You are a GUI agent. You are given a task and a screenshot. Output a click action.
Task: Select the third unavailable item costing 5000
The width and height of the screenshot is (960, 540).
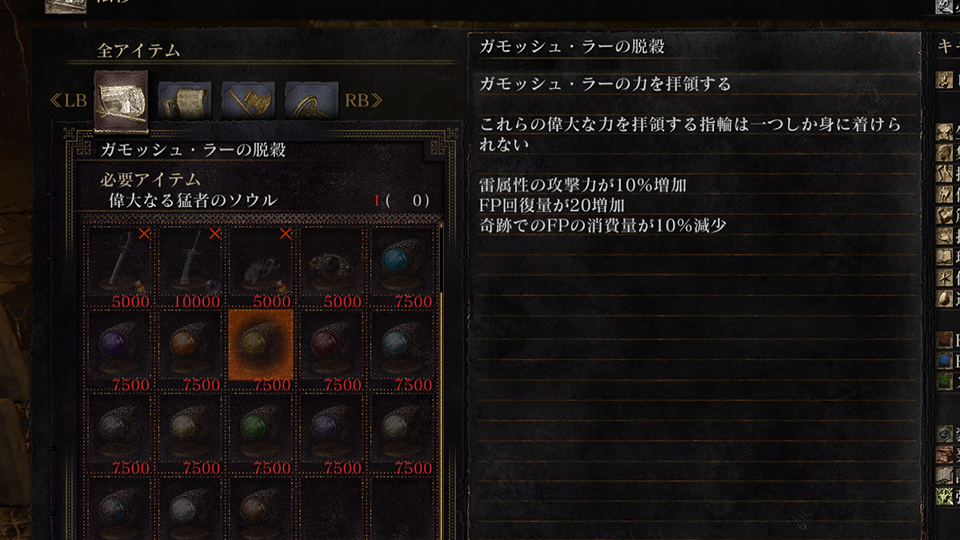tap(261, 267)
